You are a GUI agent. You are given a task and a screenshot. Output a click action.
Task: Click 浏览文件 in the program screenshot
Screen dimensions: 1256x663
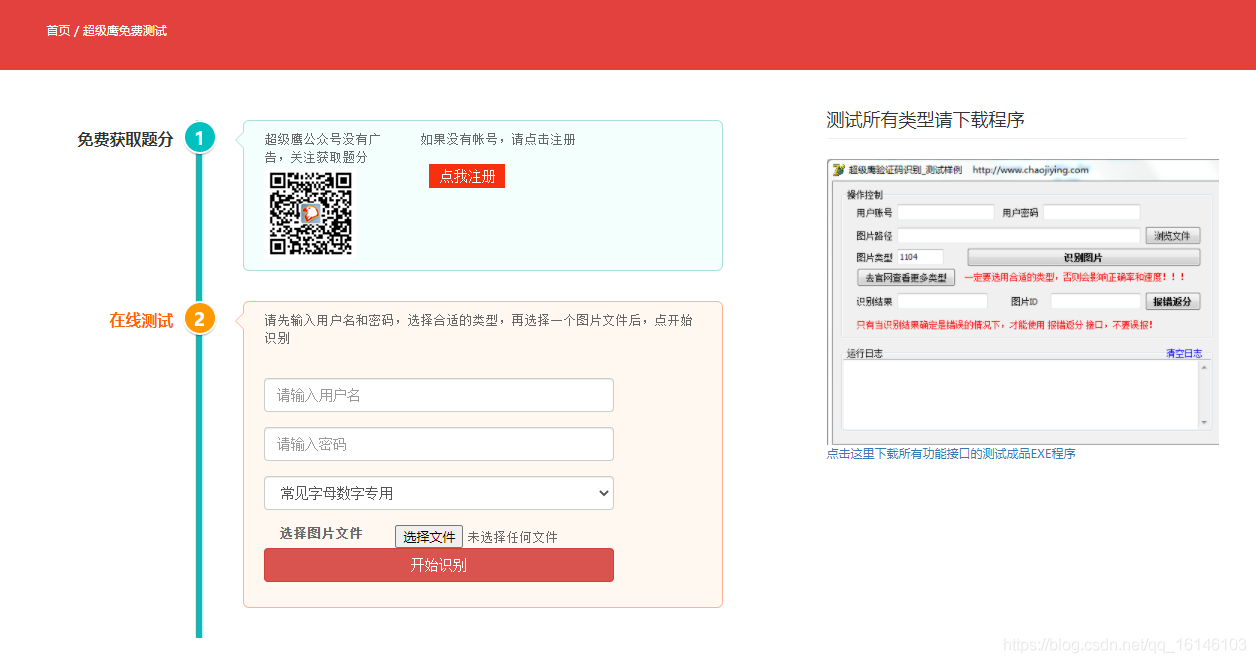click(1172, 236)
